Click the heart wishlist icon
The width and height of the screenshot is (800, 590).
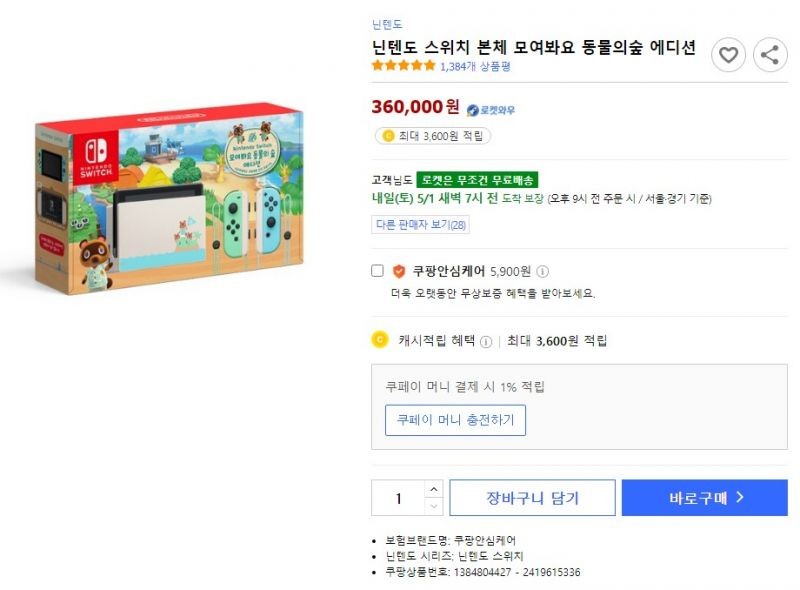click(x=728, y=55)
